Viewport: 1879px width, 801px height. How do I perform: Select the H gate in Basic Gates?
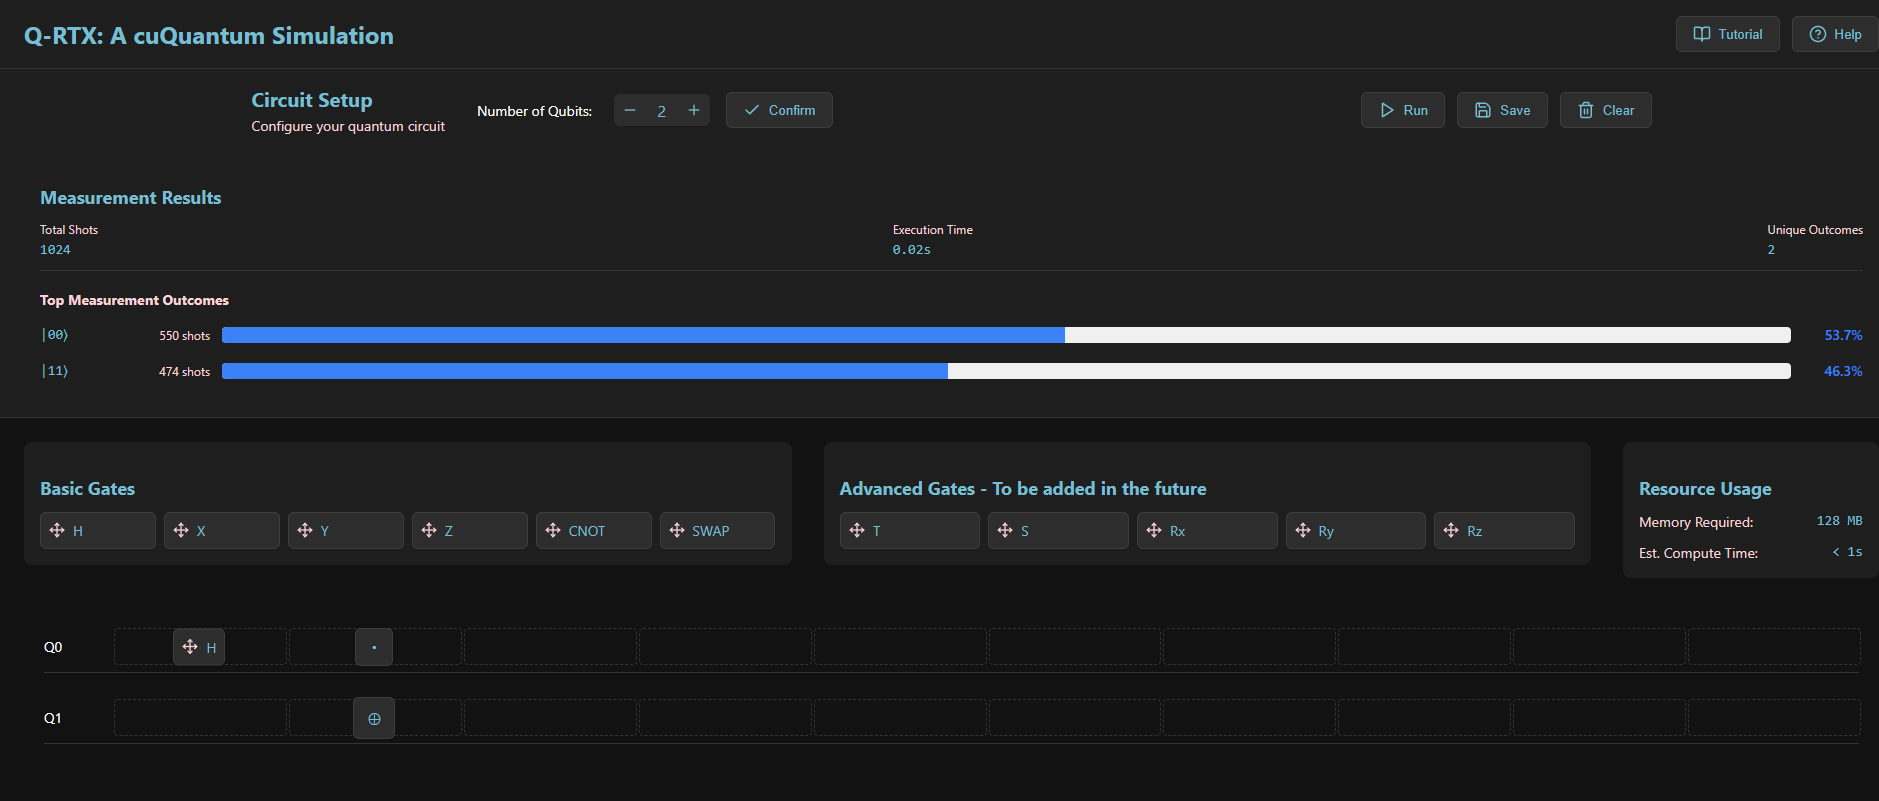(x=98, y=531)
